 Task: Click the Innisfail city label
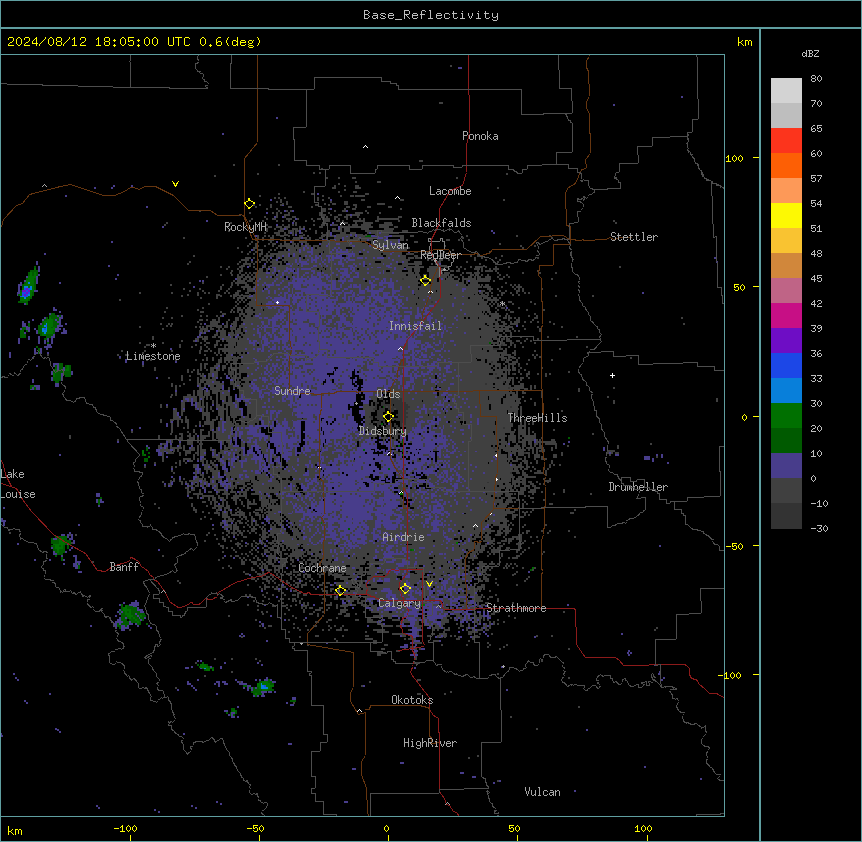click(x=415, y=326)
